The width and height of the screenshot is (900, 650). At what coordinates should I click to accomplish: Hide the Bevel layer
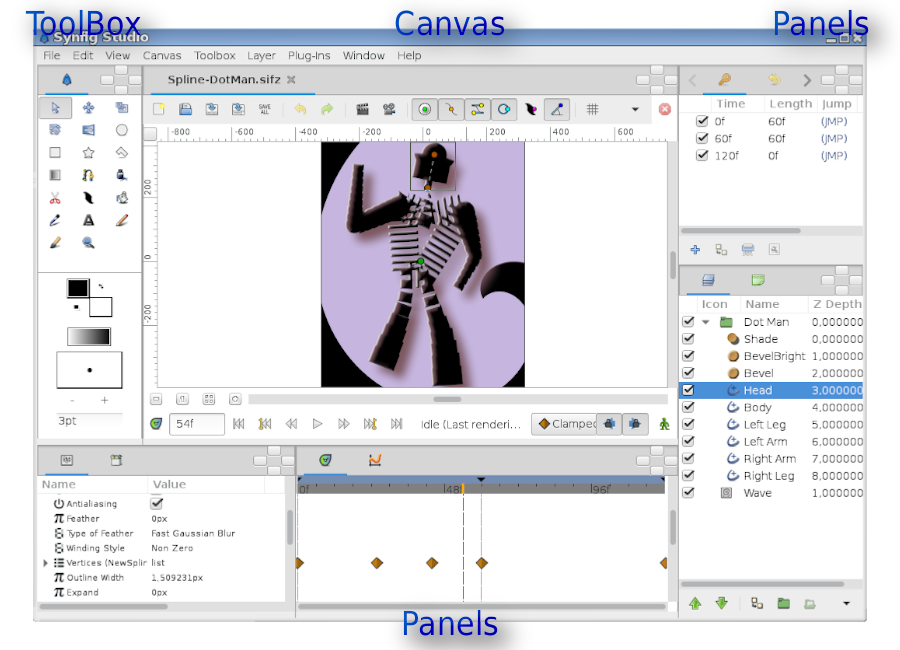[x=687, y=373]
